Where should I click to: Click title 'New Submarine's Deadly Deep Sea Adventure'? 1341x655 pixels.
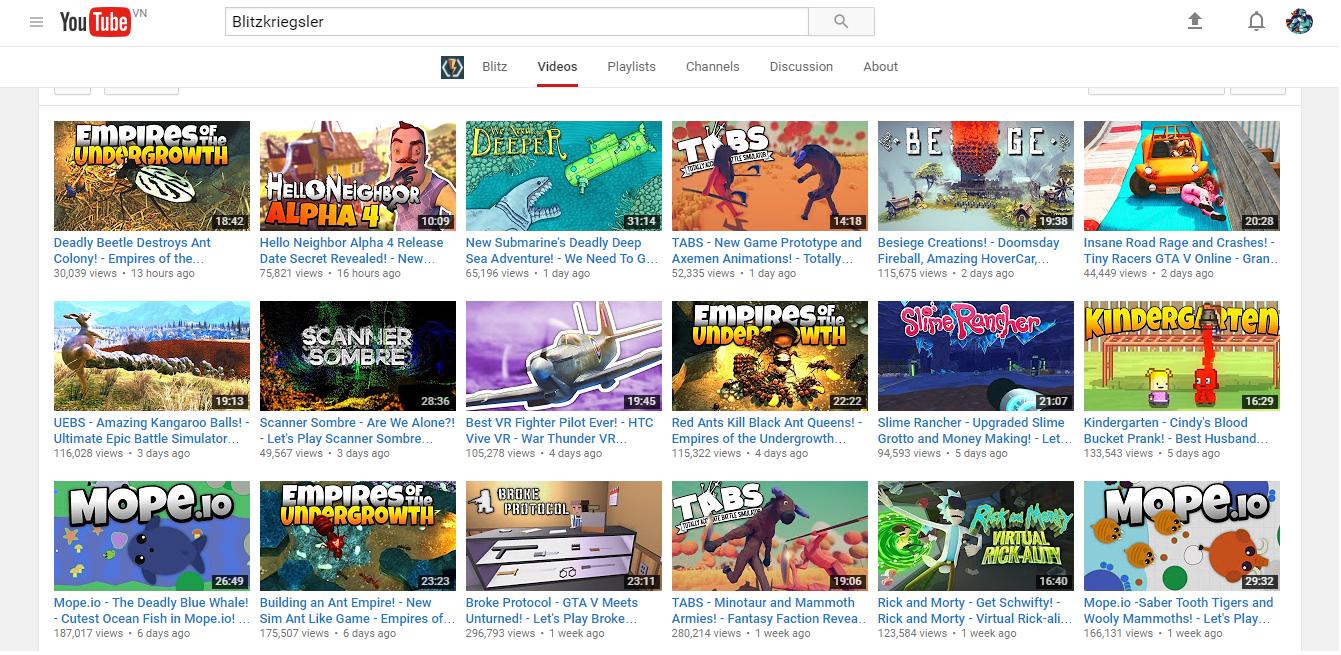click(562, 250)
